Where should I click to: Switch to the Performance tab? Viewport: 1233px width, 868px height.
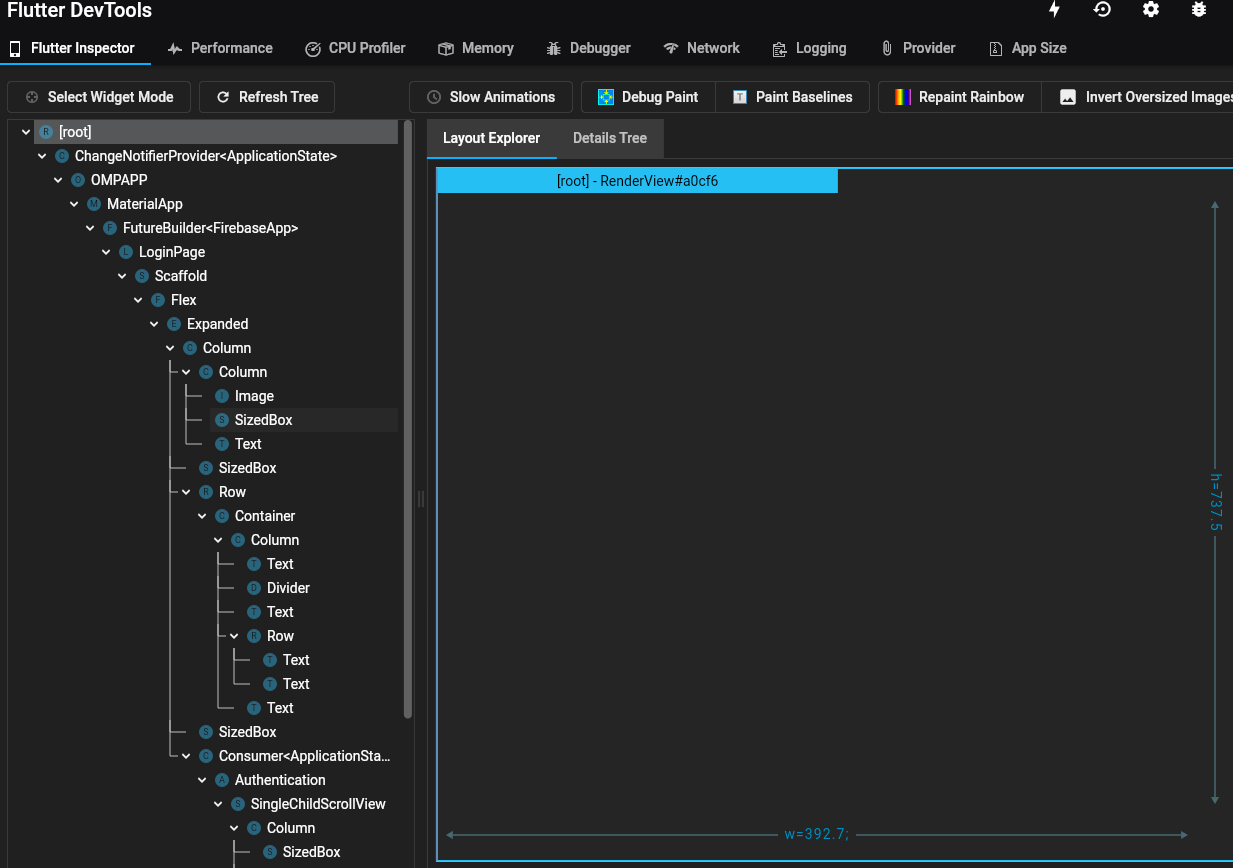(x=220, y=48)
